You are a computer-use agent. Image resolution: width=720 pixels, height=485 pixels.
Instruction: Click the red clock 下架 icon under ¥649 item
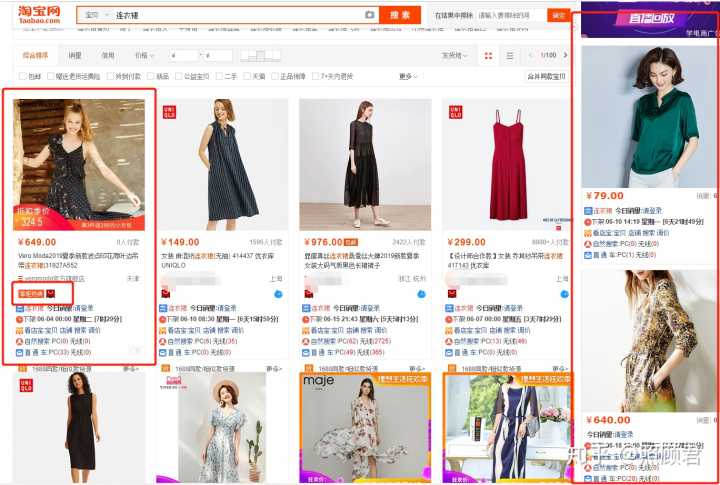(19, 319)
